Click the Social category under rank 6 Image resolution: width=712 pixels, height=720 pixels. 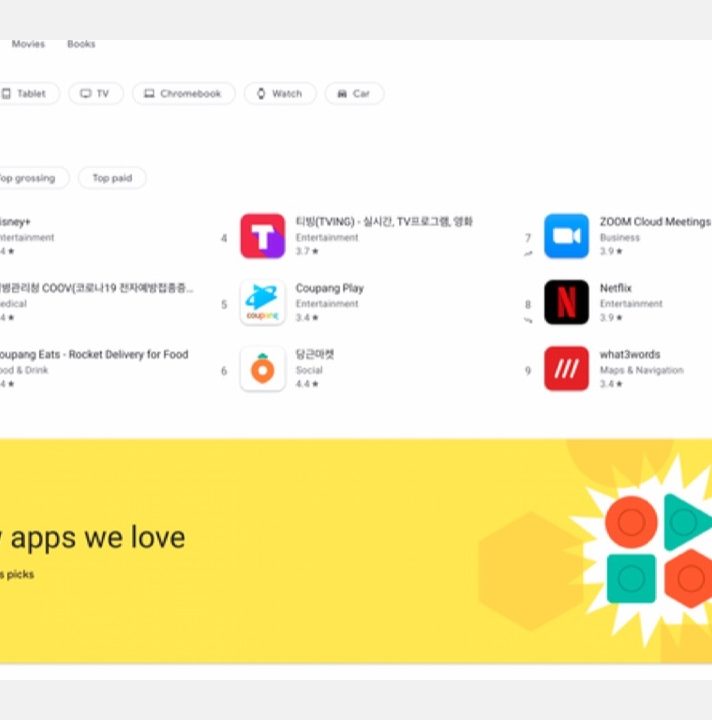pos(309,370)
